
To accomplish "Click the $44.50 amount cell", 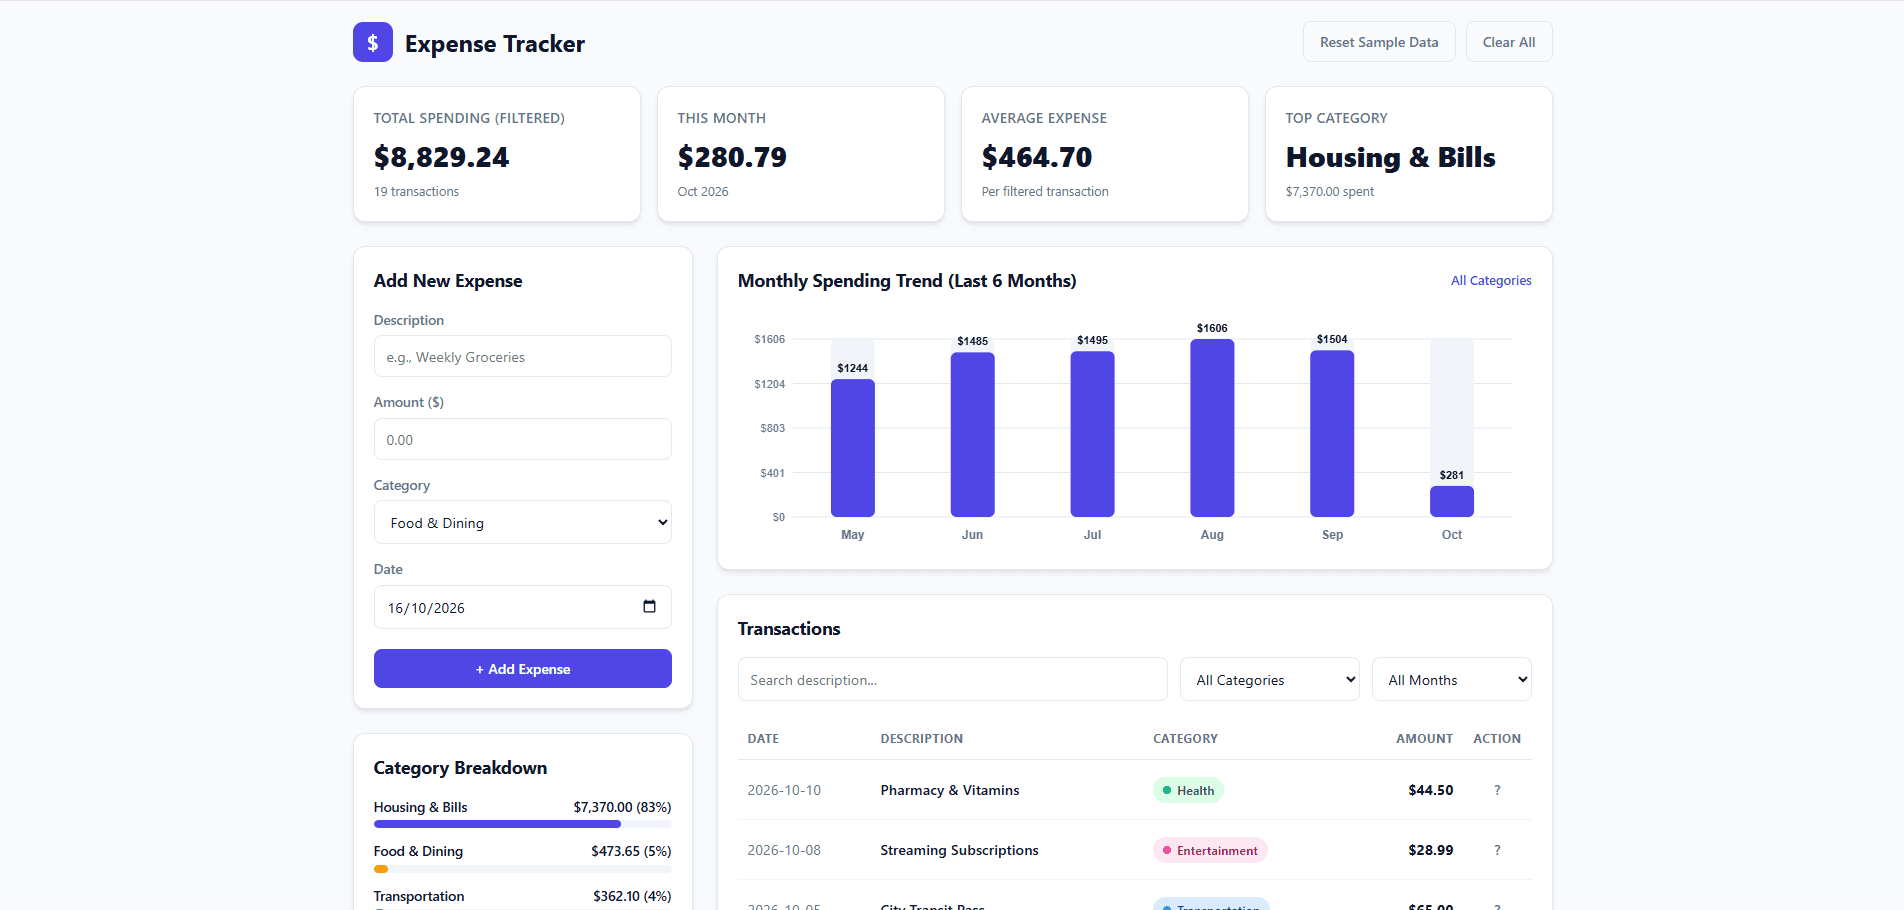I will coord(1431,790).
